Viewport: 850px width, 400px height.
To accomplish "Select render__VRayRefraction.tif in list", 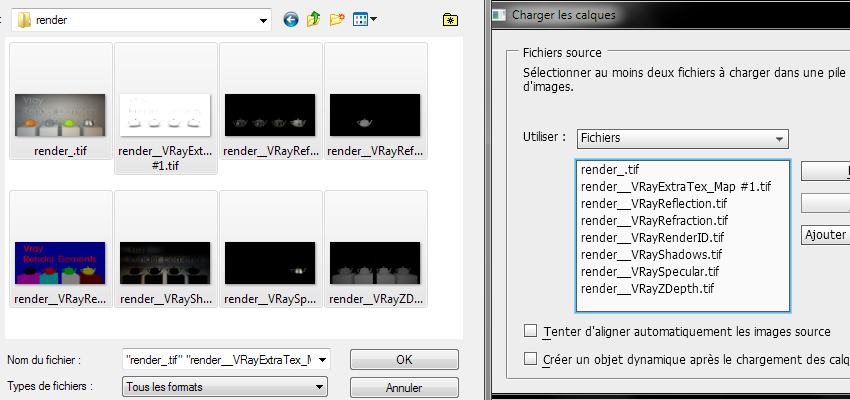I will [x=654, y=221].
